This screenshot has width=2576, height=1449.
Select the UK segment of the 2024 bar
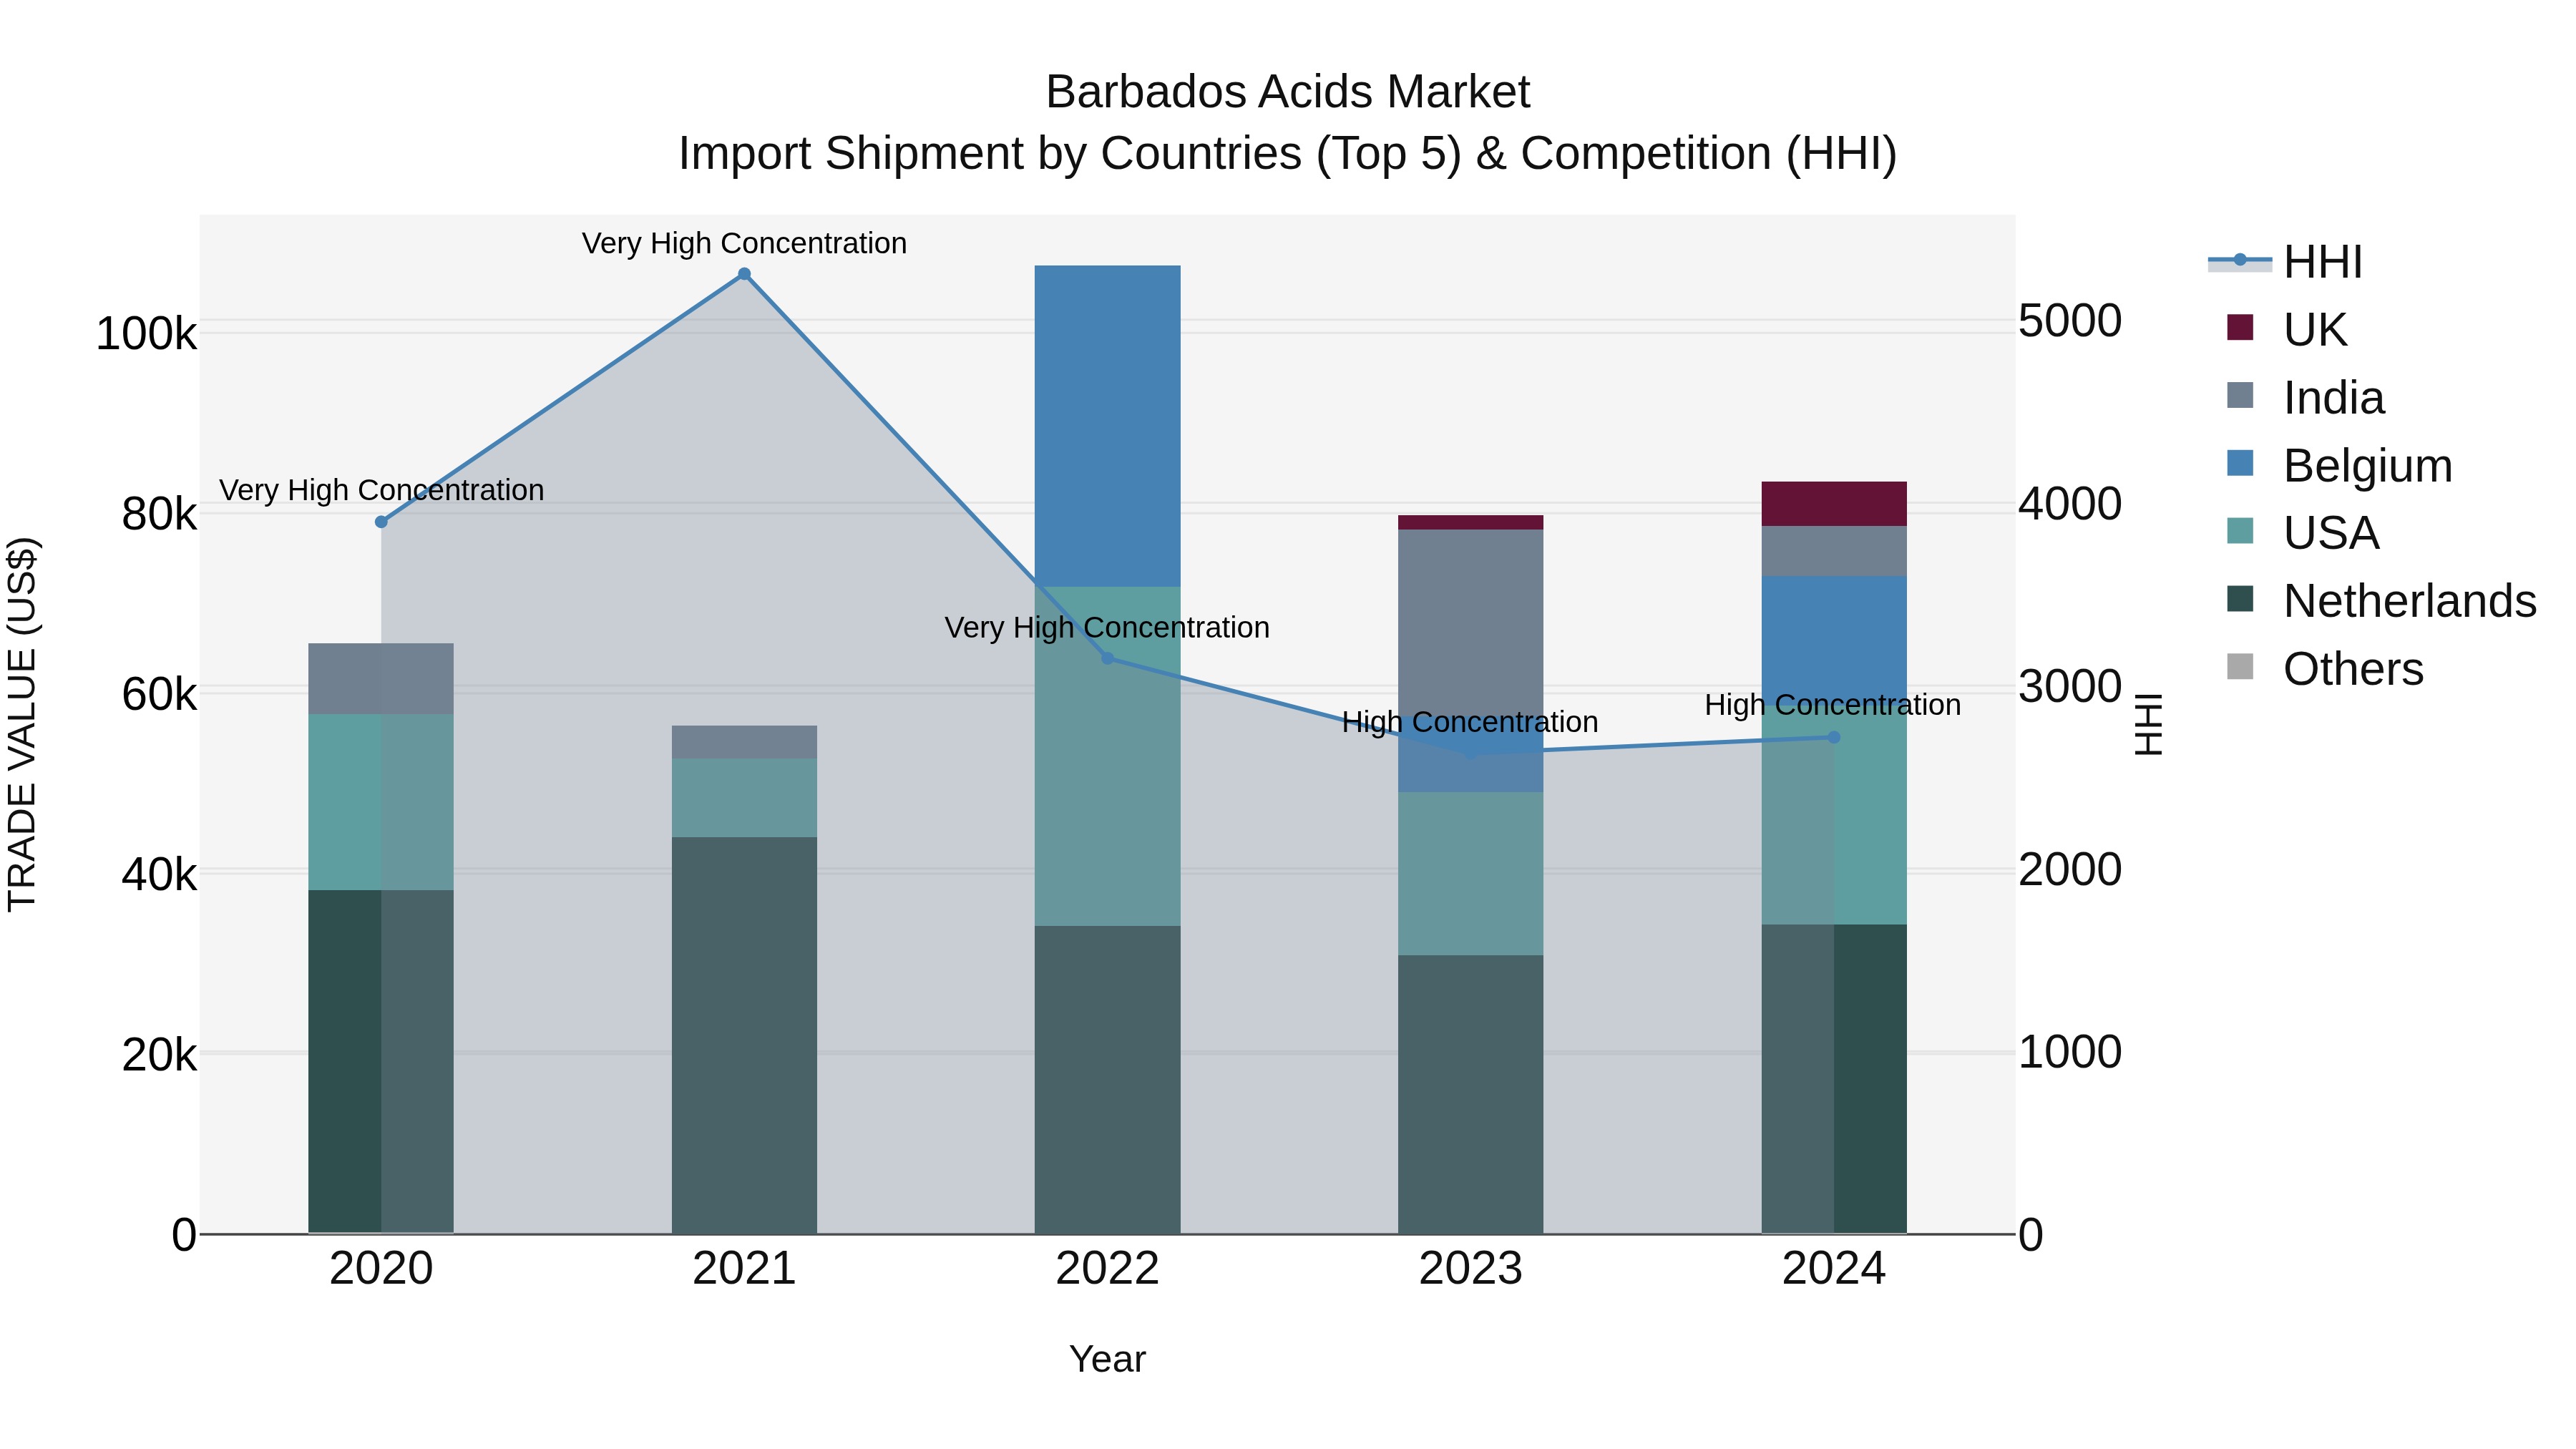1834,504
